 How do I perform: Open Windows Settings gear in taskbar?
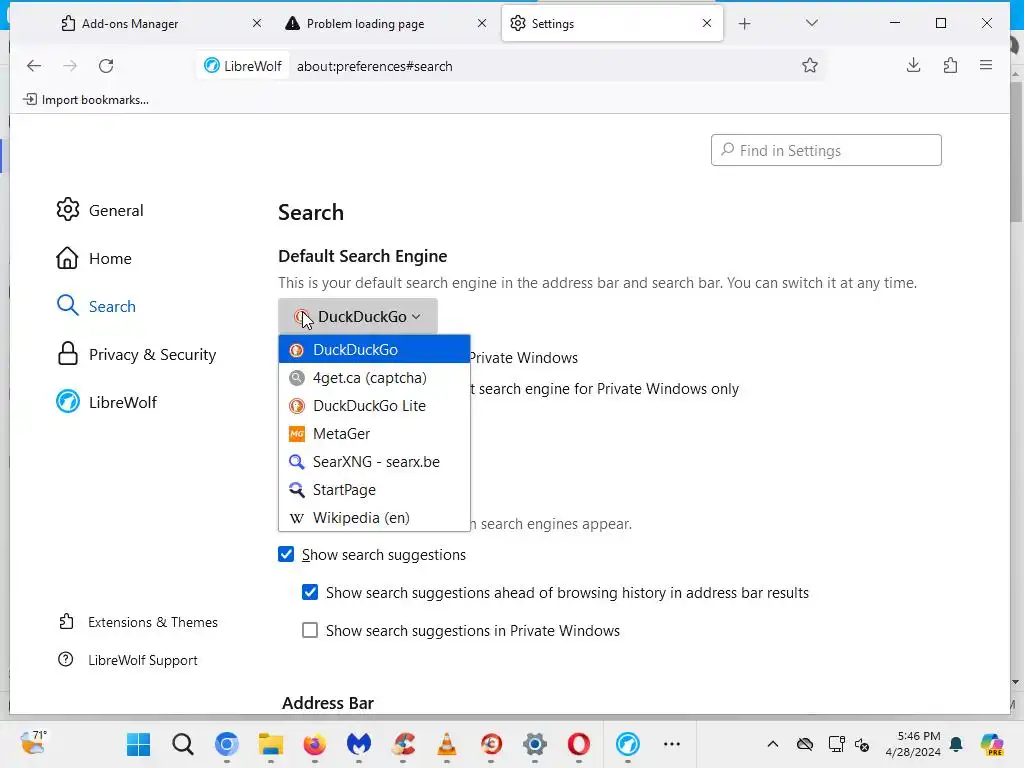535,744
